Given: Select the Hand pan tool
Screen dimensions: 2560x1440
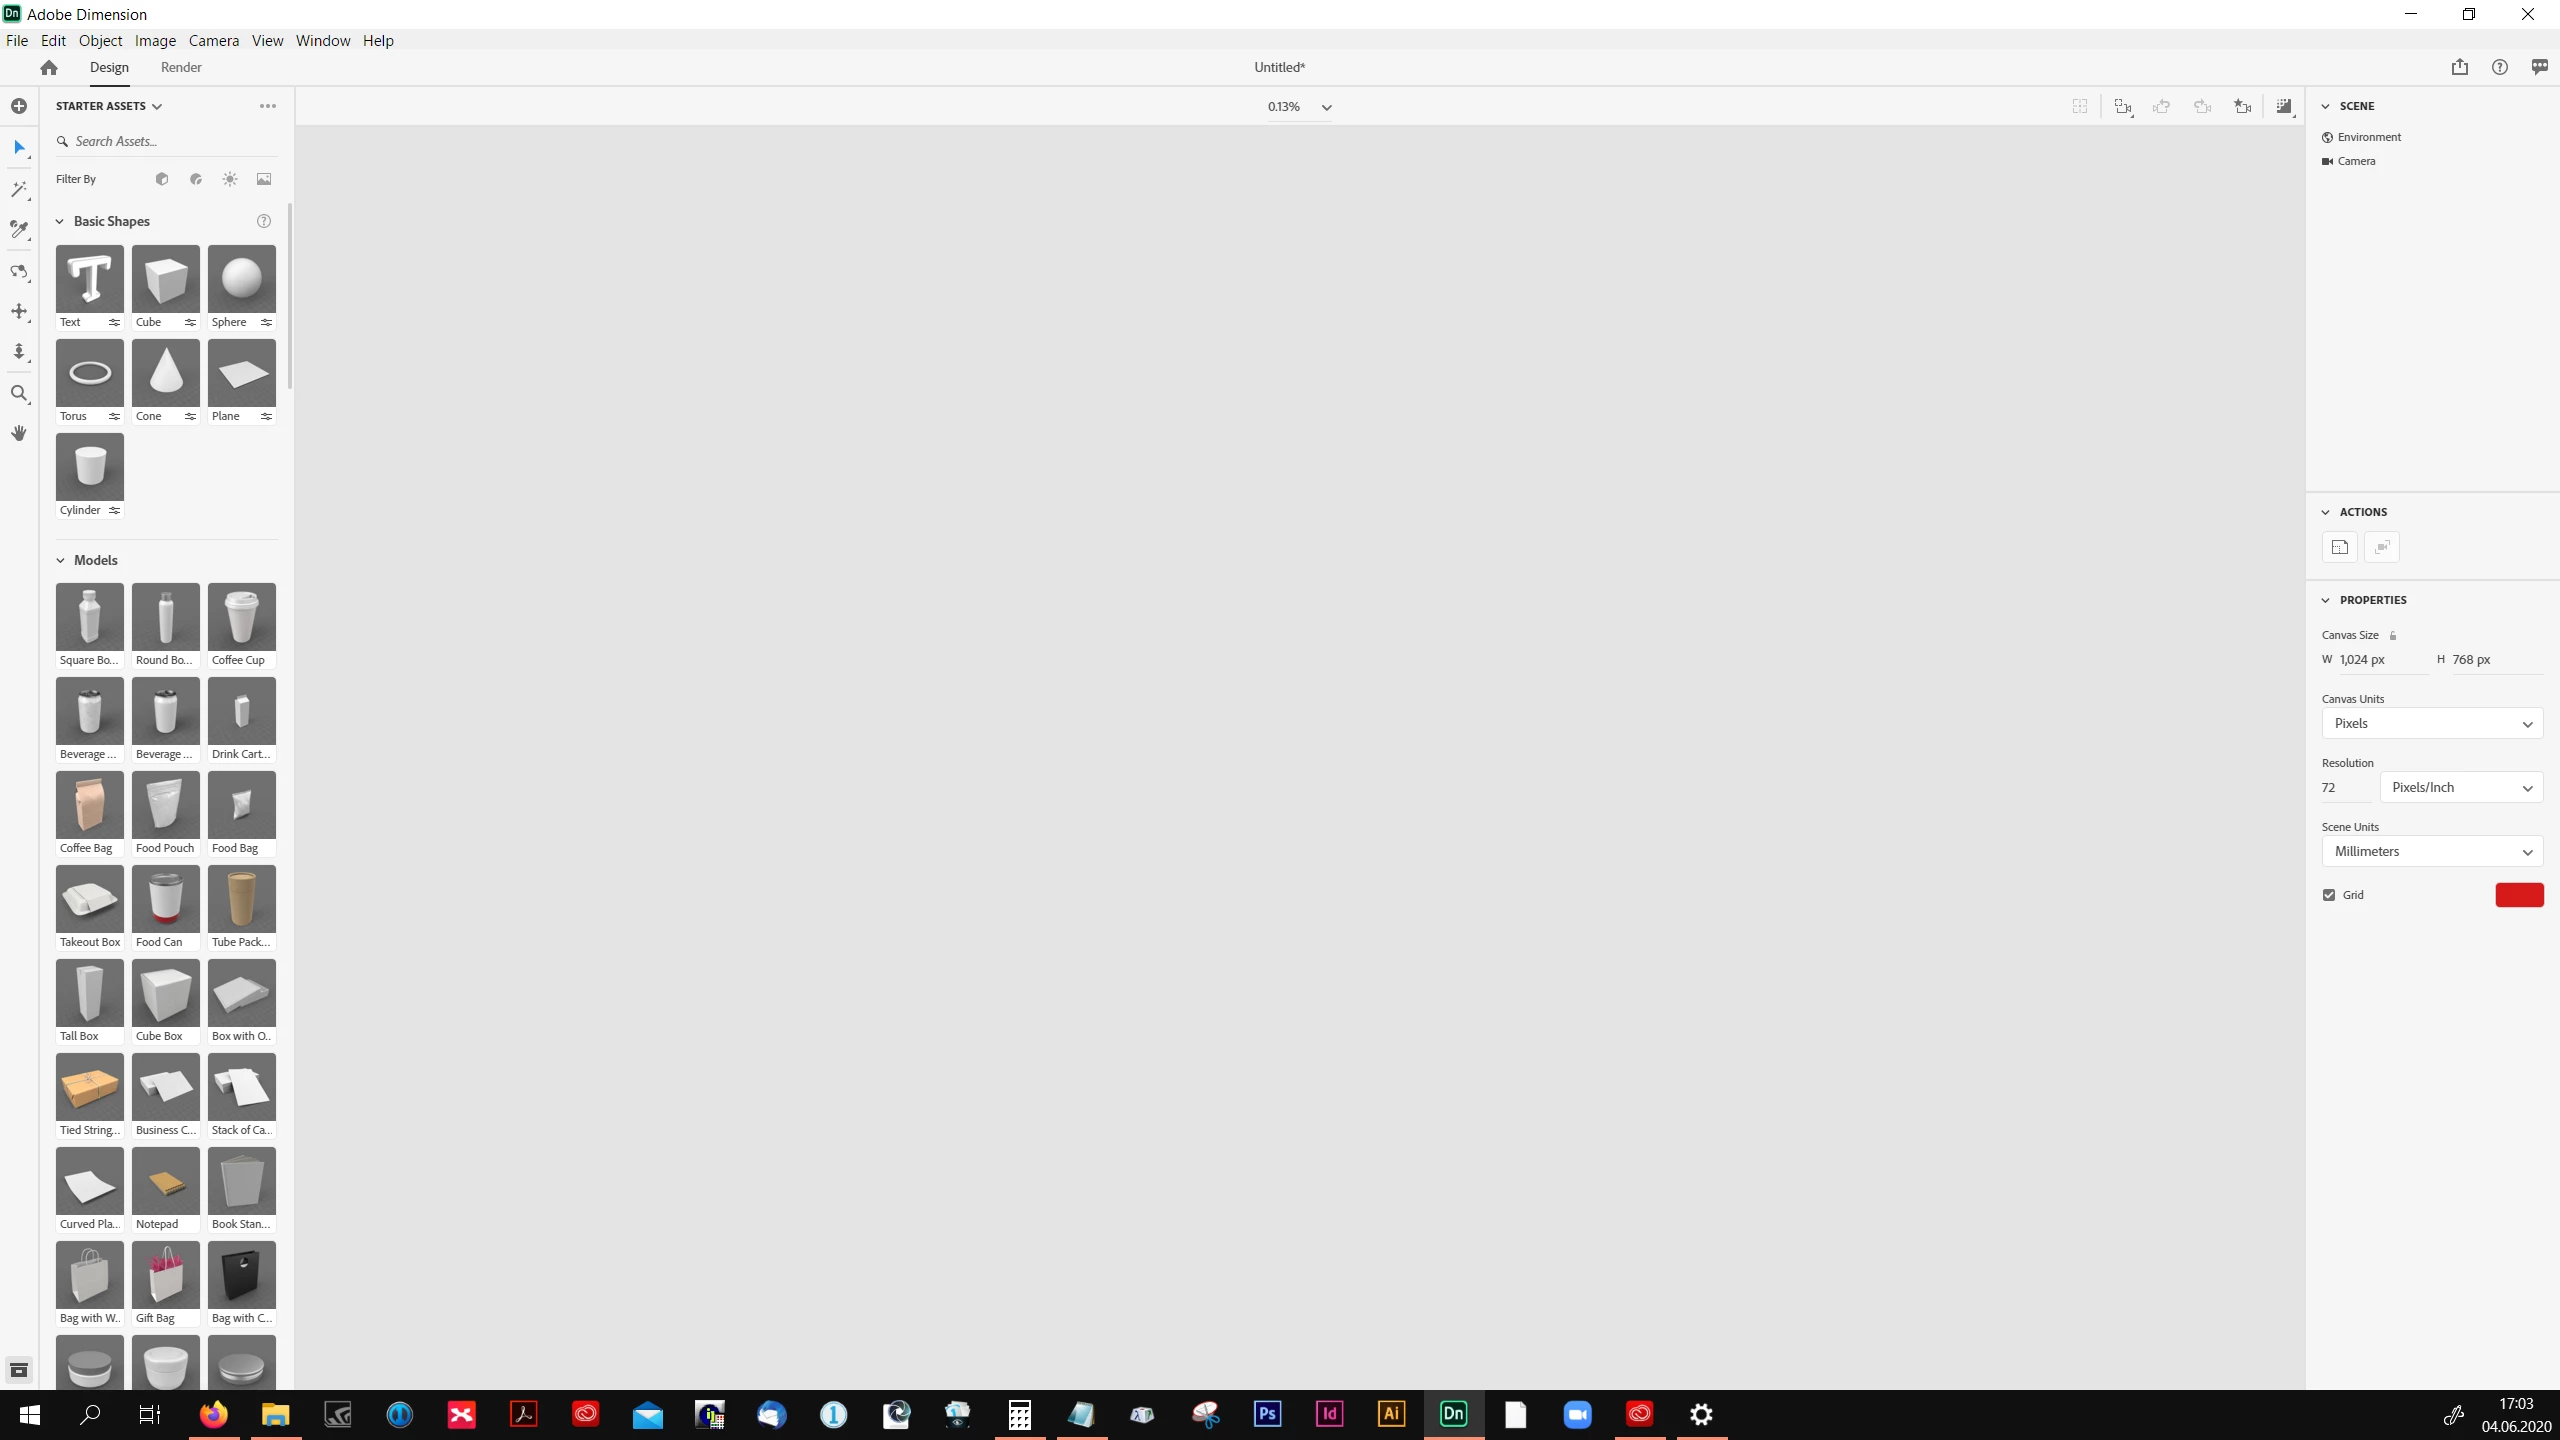Looking at the screenshot, I should coord(19,434).
